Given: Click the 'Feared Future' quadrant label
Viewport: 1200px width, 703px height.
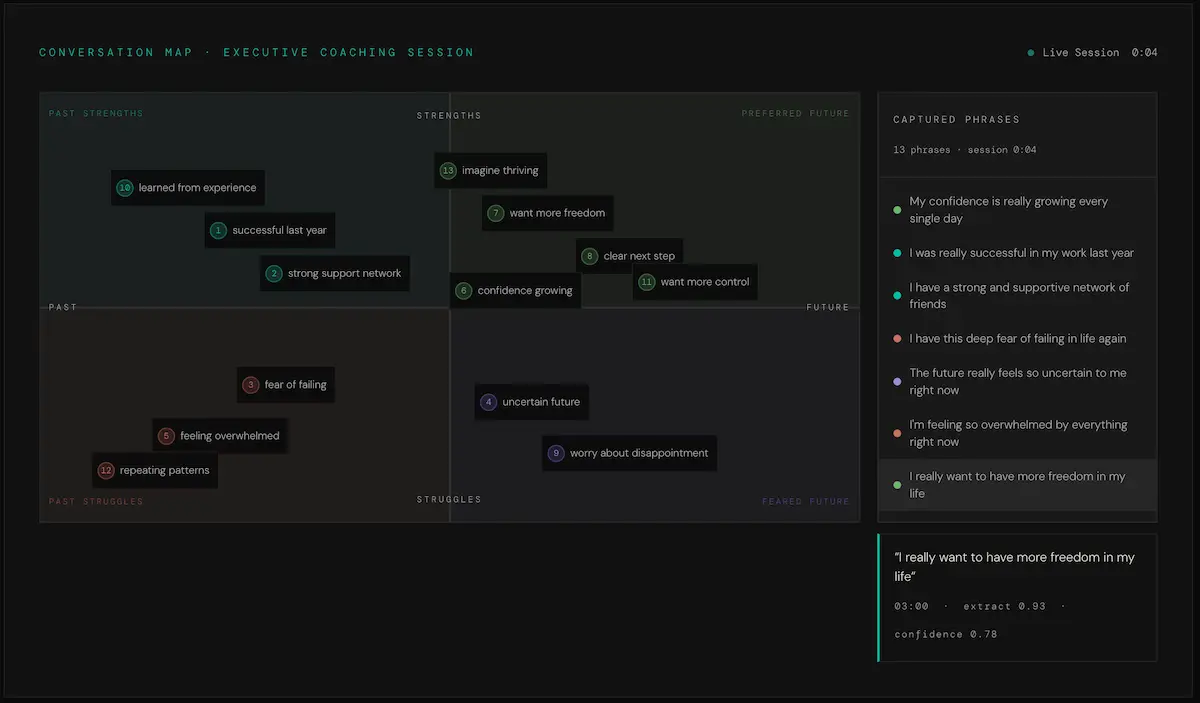Looking at the screenshot, I should (x=806, y=502).
